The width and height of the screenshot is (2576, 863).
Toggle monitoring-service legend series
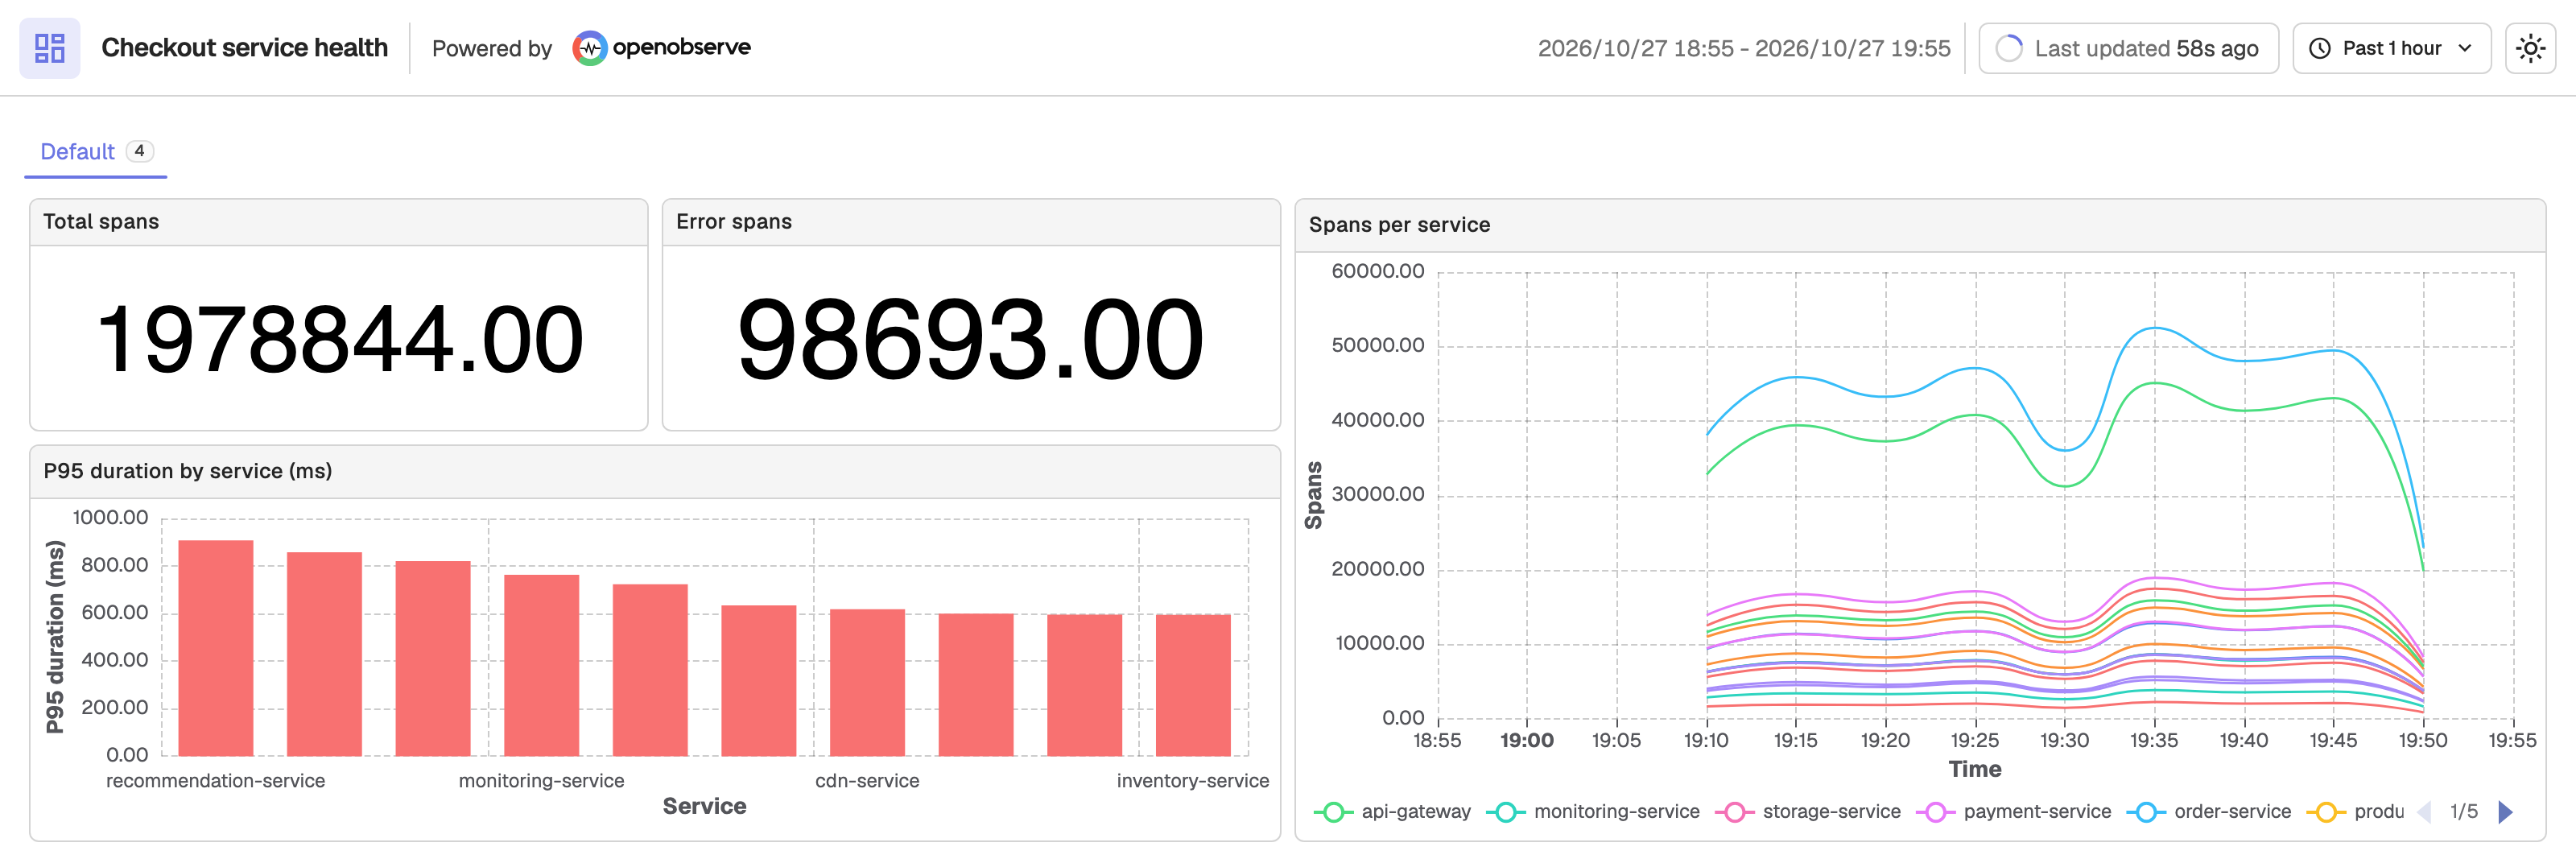click(1593, 811)
